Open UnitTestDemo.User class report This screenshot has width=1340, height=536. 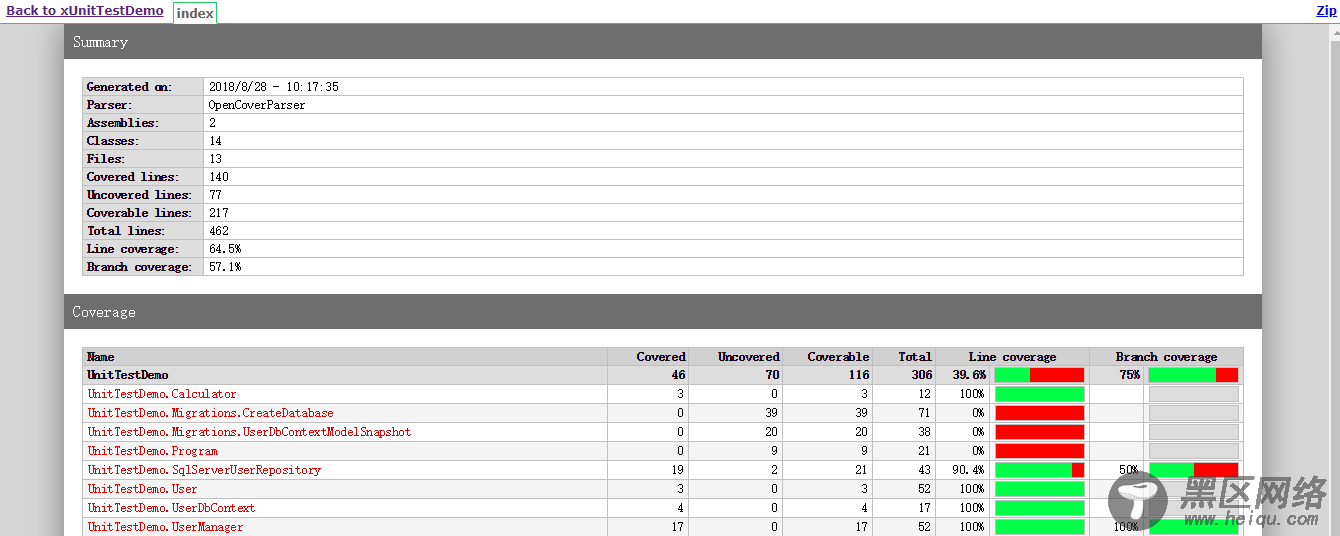click(142, 489)
